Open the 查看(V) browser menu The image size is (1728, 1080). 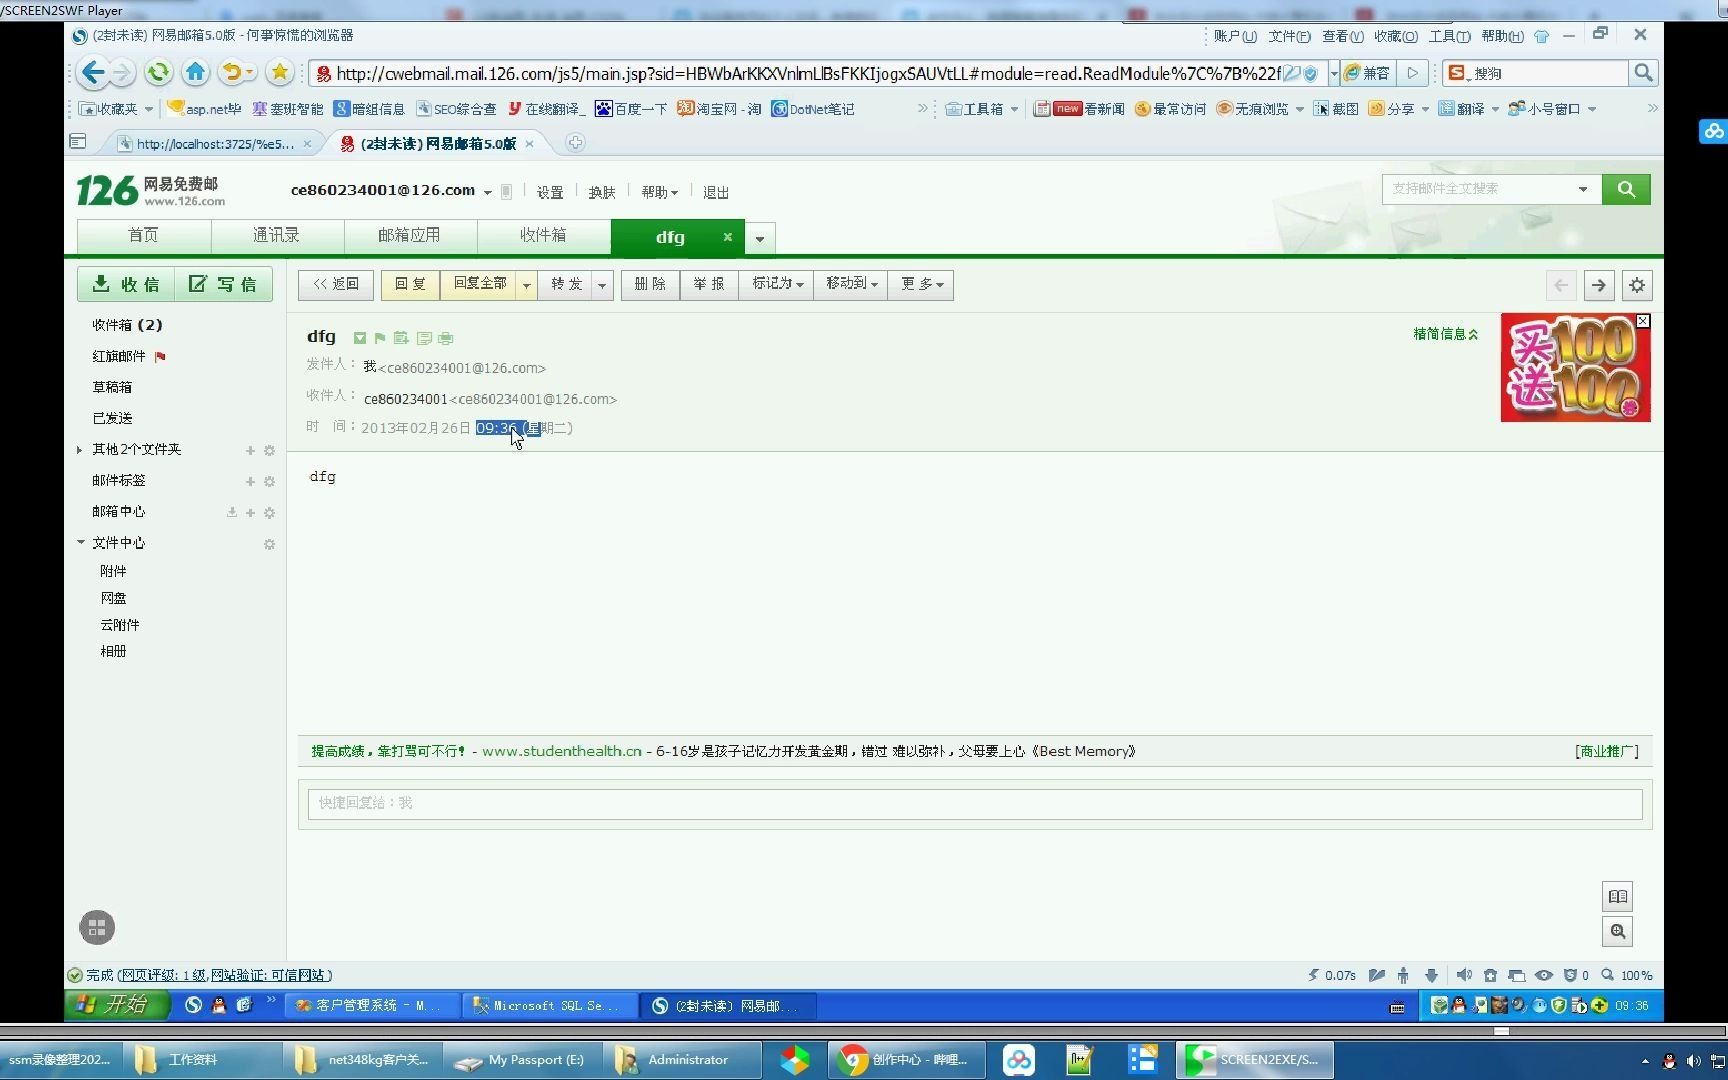(1342, 36)
